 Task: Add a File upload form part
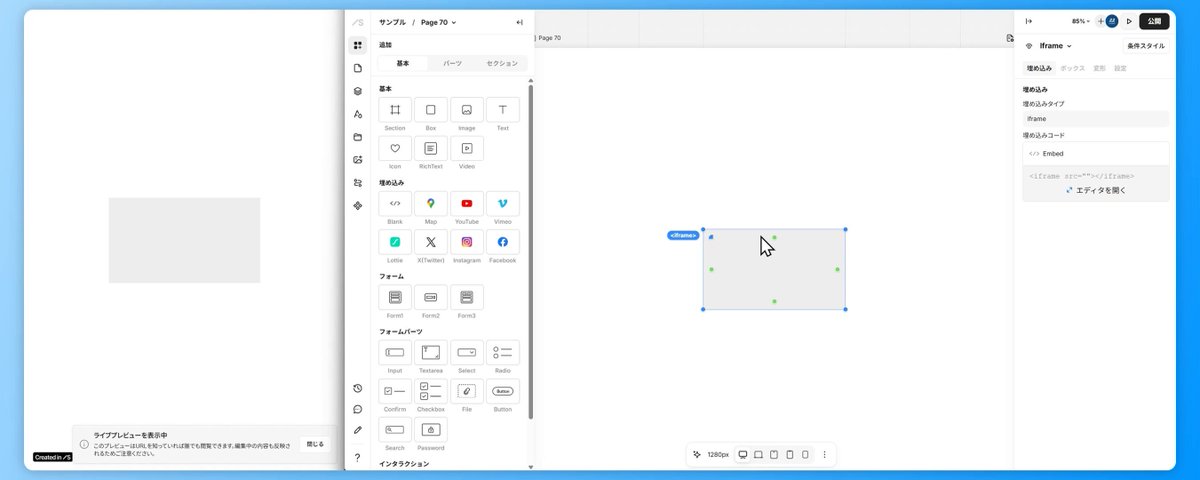click(467, 391)
